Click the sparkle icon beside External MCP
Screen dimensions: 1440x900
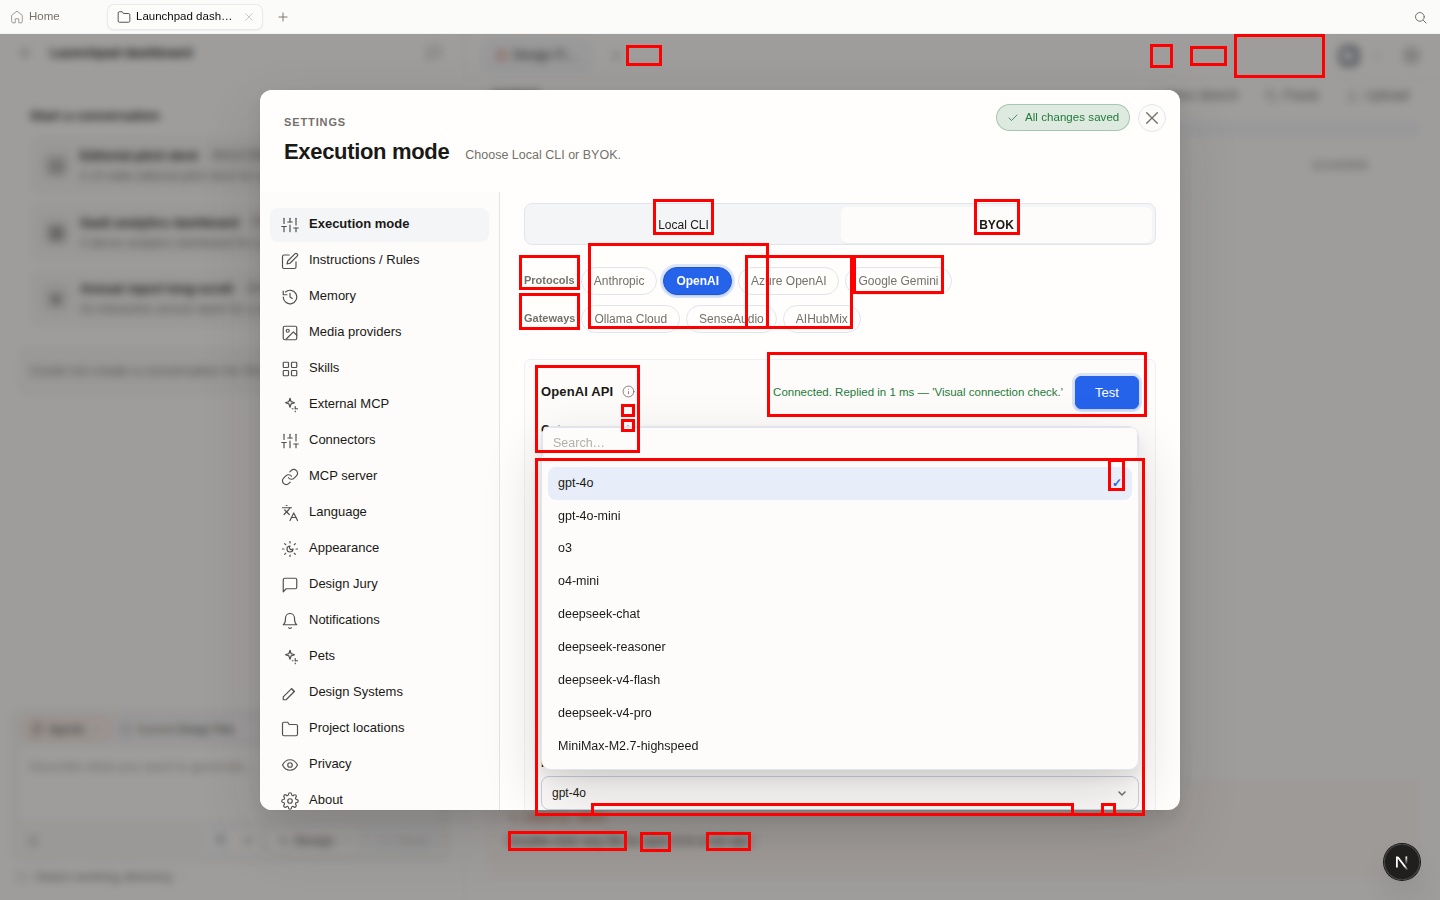coord(290,404)
